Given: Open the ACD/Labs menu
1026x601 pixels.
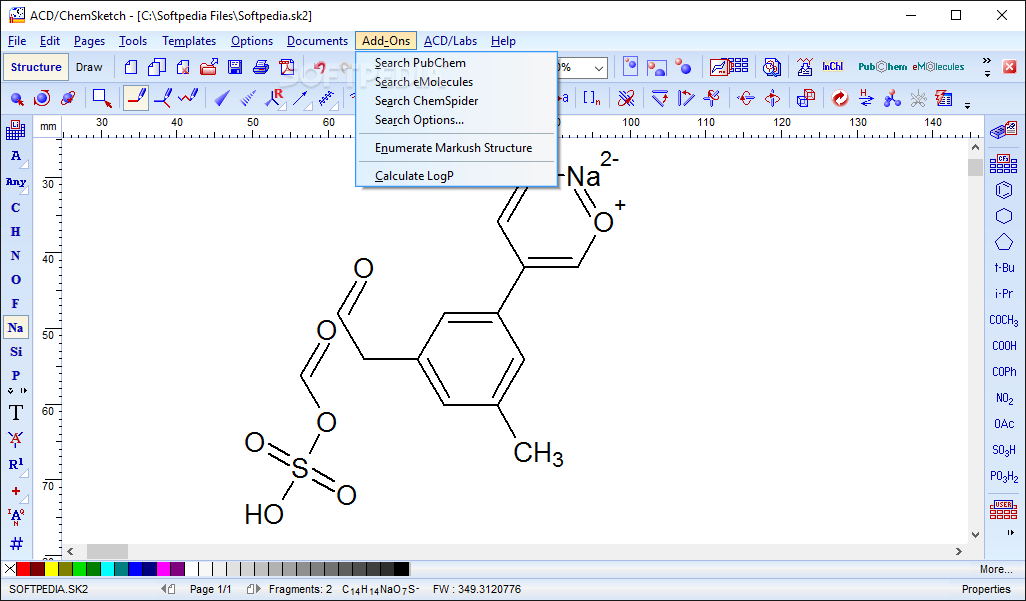Looking at the screenshot, I should [450, 41].
